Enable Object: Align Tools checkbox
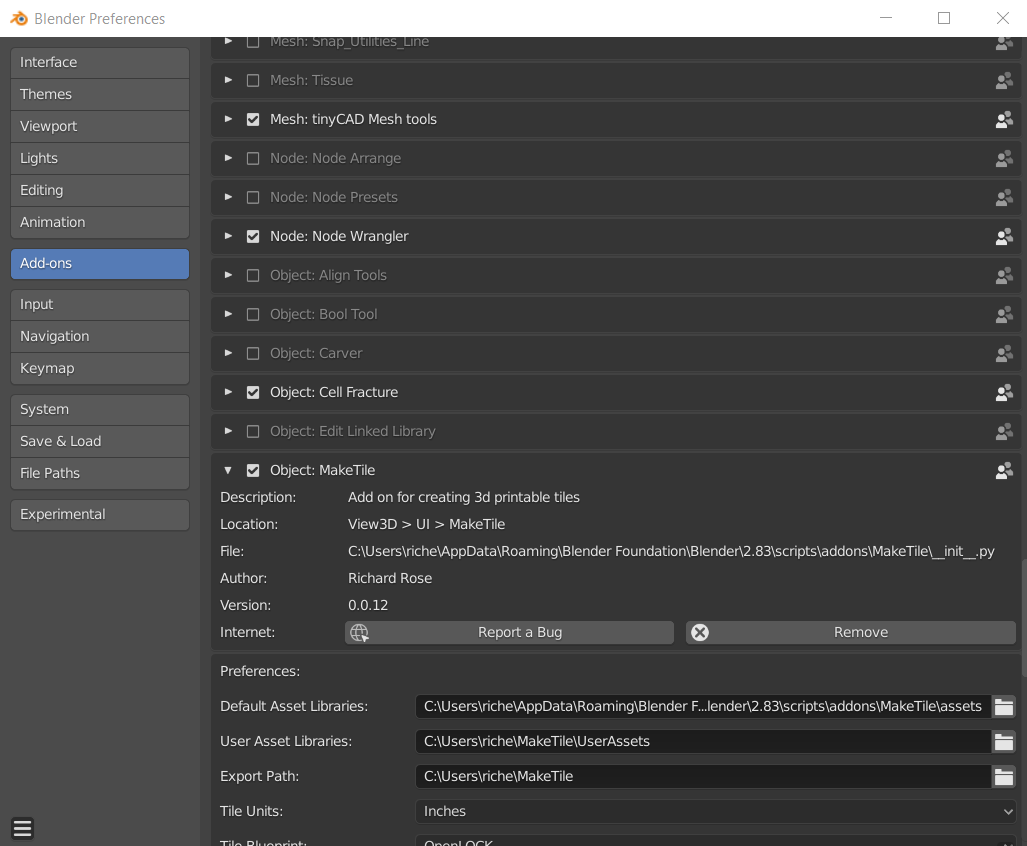Image resolution: width=1027 pixels, height=846 pixels. click(x=253, y=276)
